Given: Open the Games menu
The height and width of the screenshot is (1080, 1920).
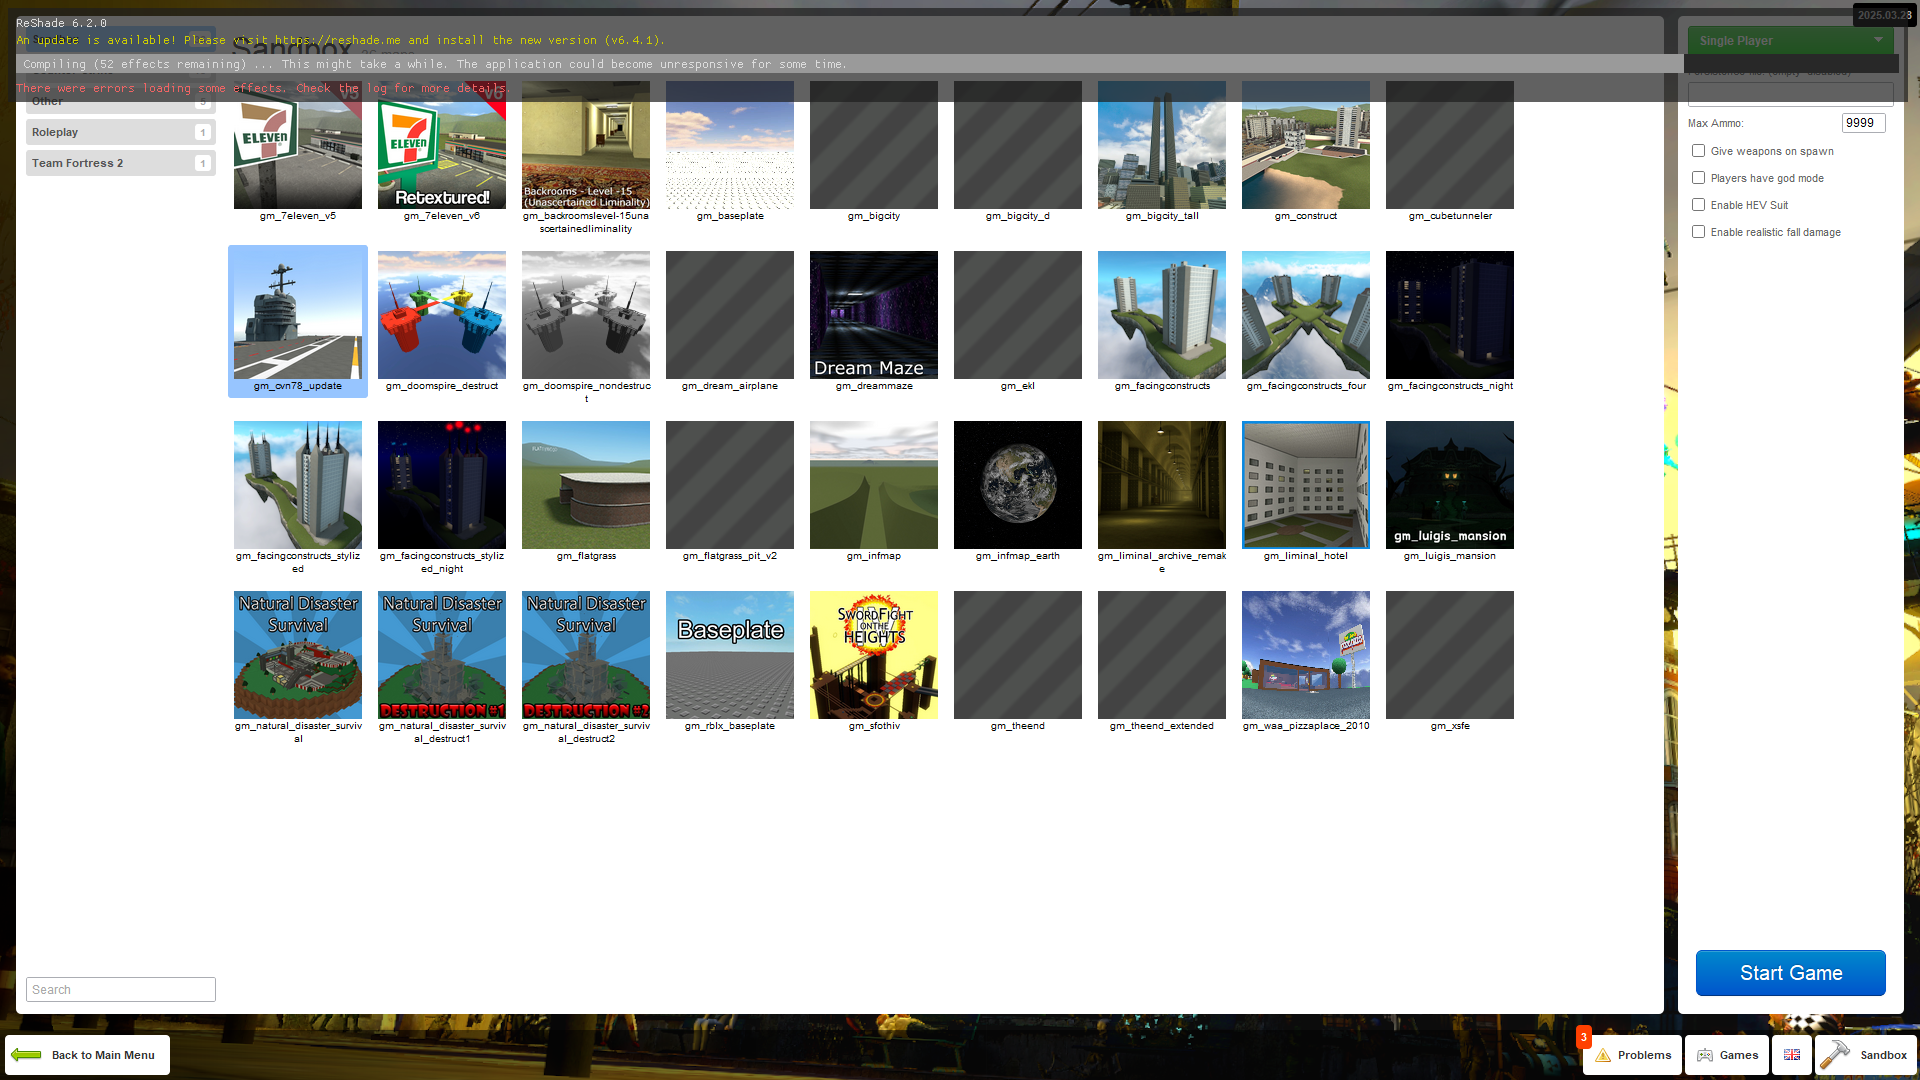Looking at the screenshot, I should (1727, 1055).
